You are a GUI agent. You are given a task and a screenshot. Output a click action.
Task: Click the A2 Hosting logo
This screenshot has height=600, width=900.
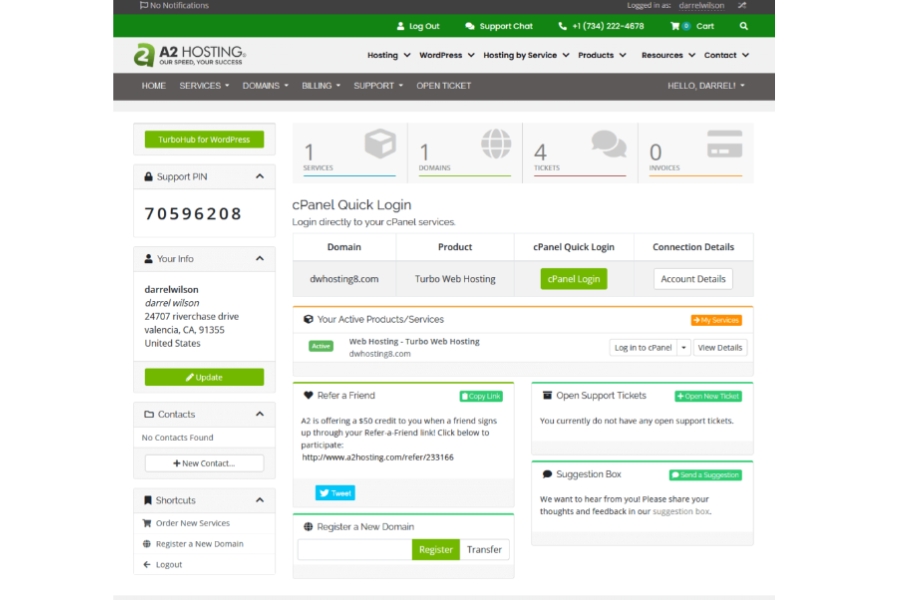pyautogui.click(x=190, y=55)
